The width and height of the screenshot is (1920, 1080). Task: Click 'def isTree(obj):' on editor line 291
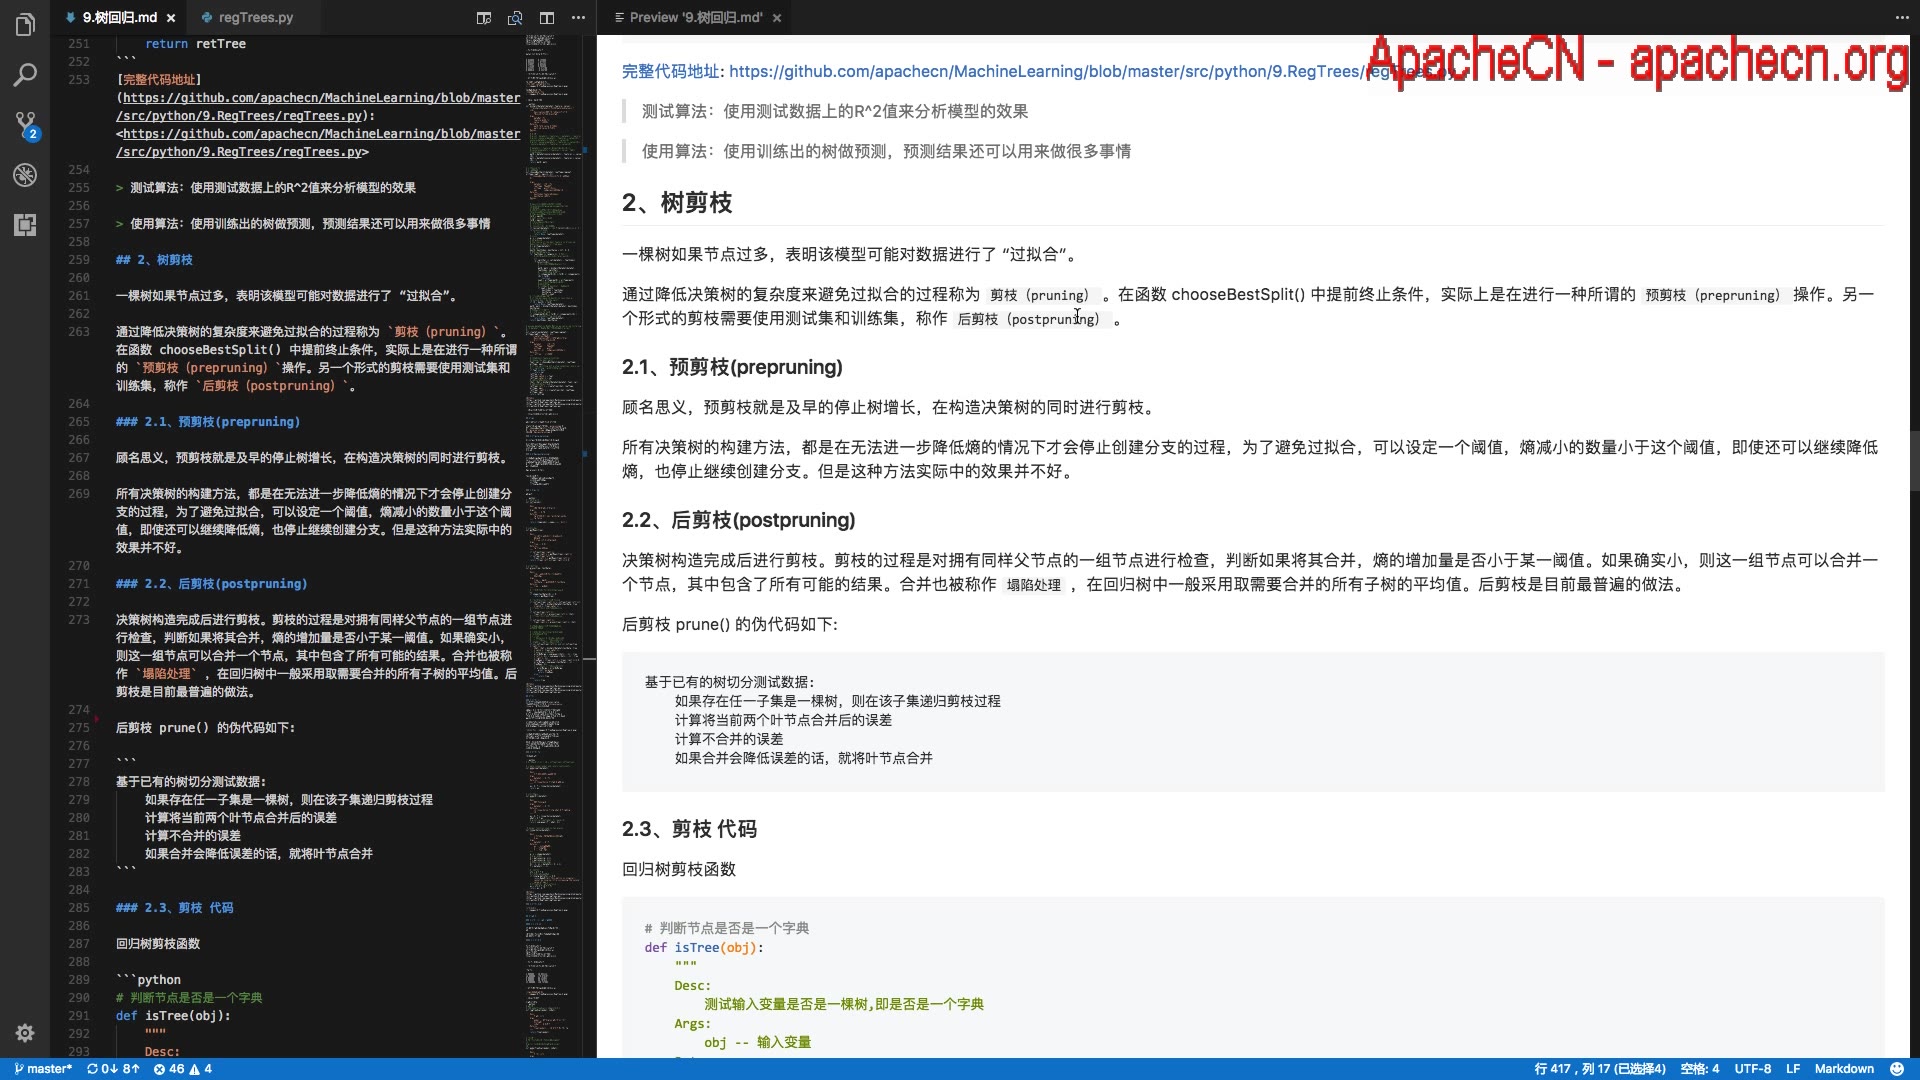pos(173,1016)
